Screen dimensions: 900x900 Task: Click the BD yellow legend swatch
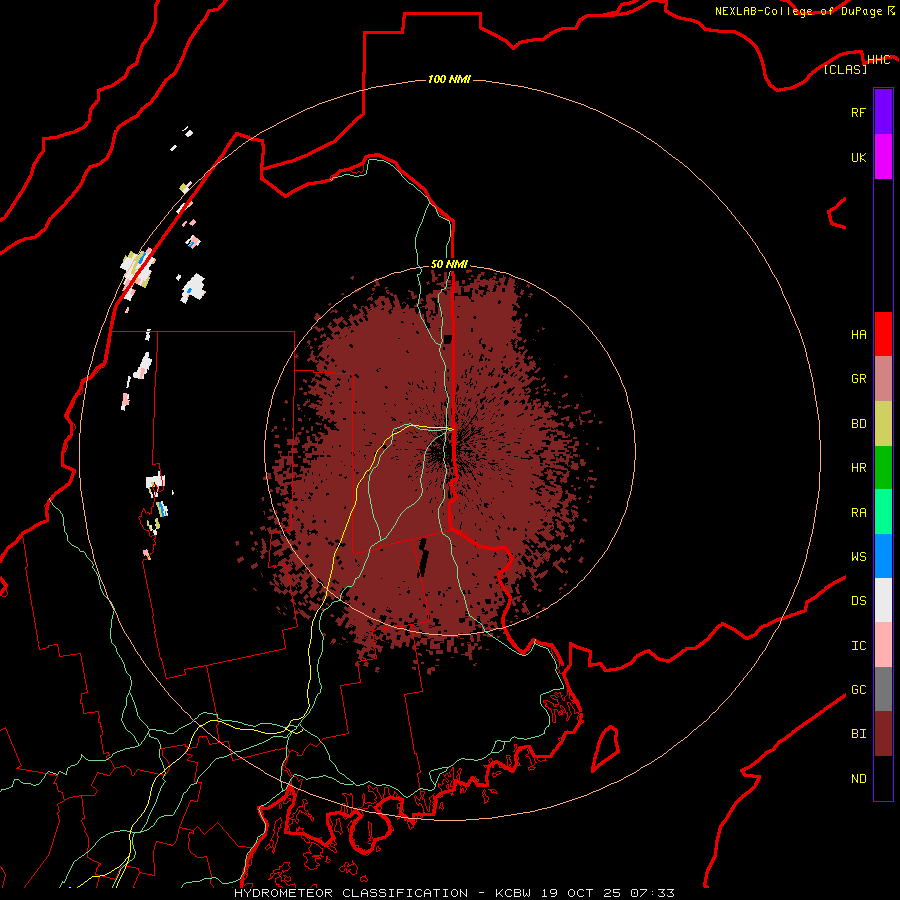click(x=883, y=424)
